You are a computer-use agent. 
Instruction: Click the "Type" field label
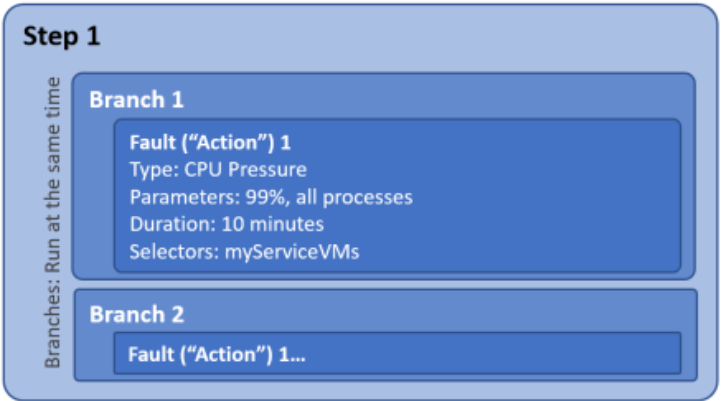tap(150, 170)
